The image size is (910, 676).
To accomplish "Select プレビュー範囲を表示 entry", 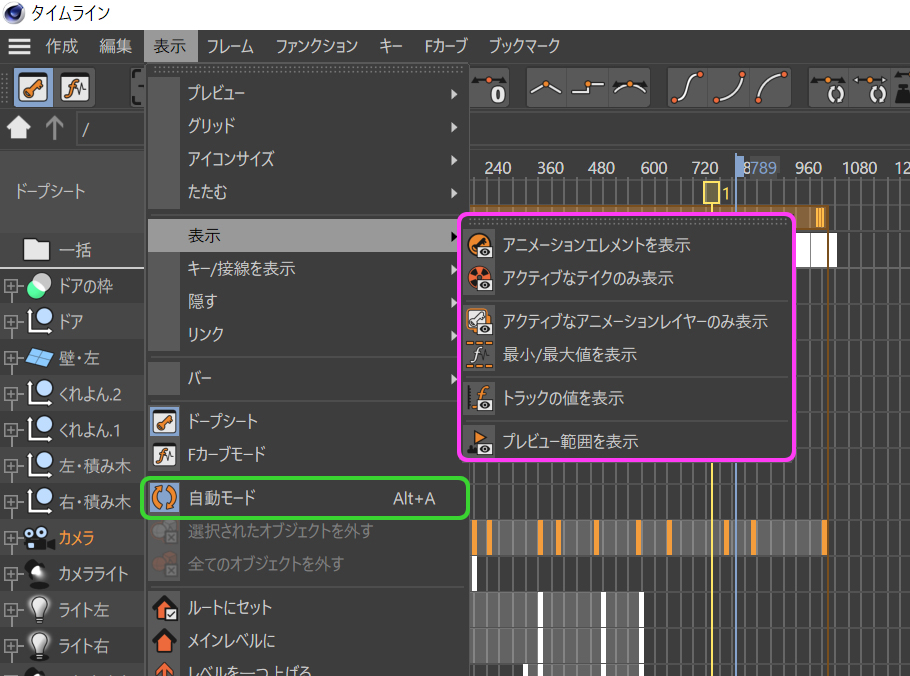I will pyautogui.click(x=570, y=441).
